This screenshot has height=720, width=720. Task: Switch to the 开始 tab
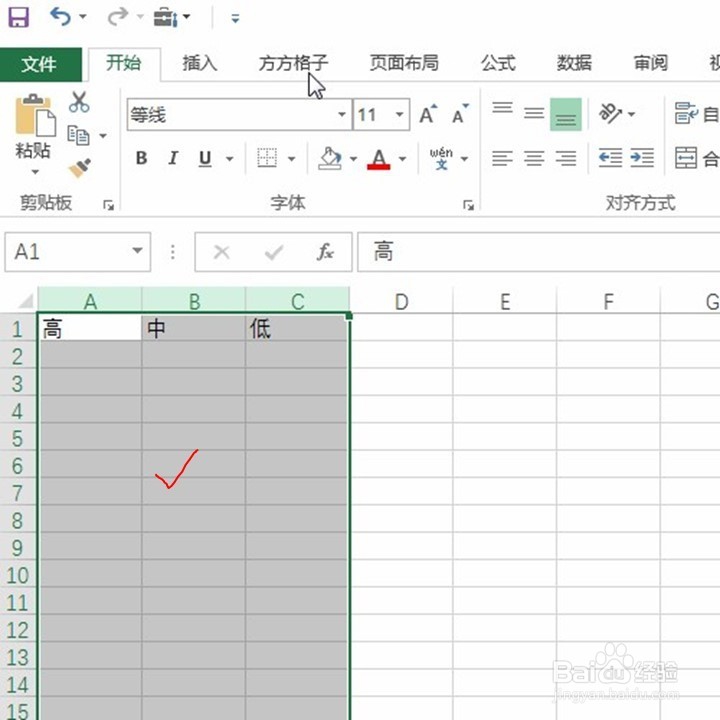coord(124,63)
